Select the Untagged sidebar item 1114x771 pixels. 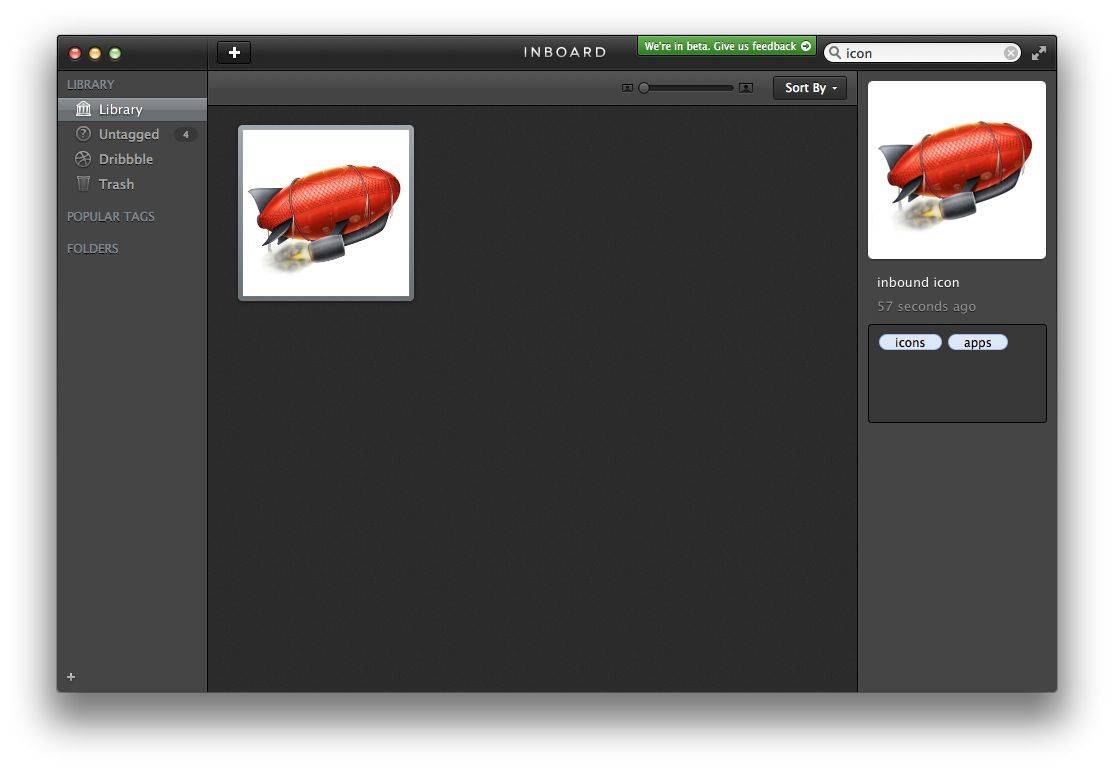coord(129,134)
